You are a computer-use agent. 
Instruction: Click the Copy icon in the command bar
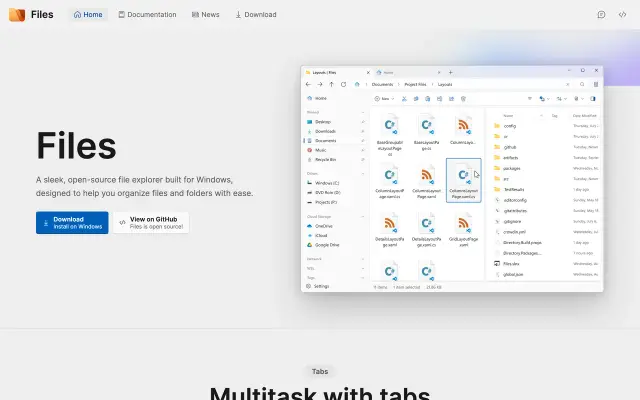[416, 99]
